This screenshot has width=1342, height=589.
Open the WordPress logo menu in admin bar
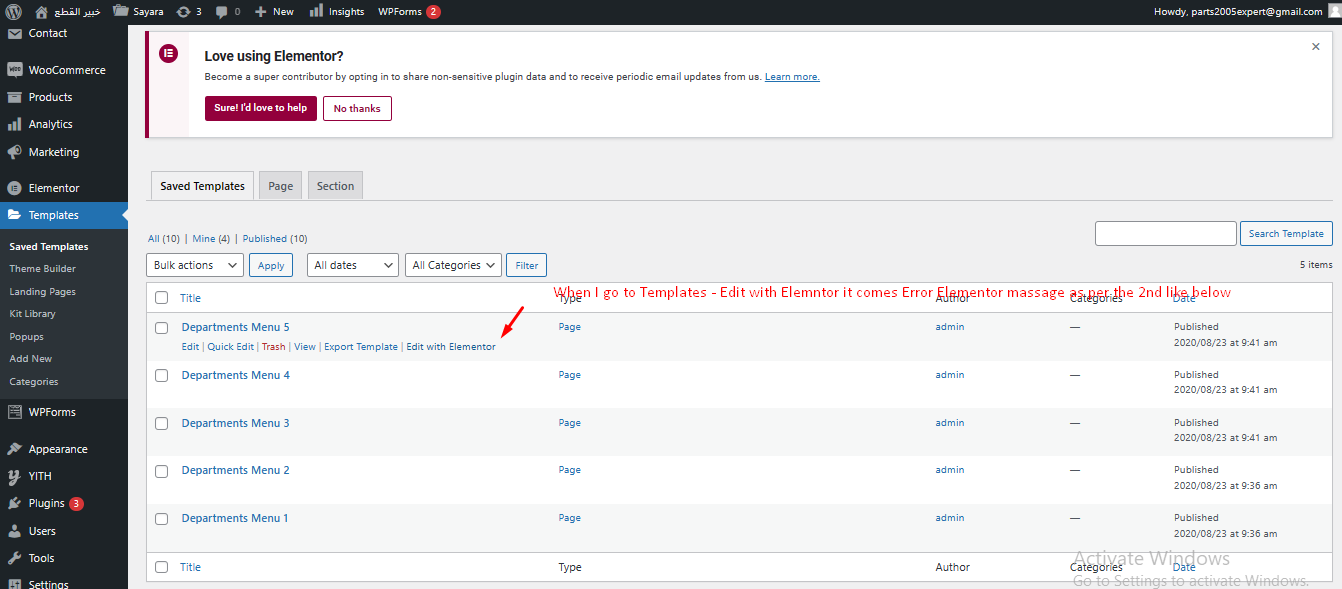(13, 12)
